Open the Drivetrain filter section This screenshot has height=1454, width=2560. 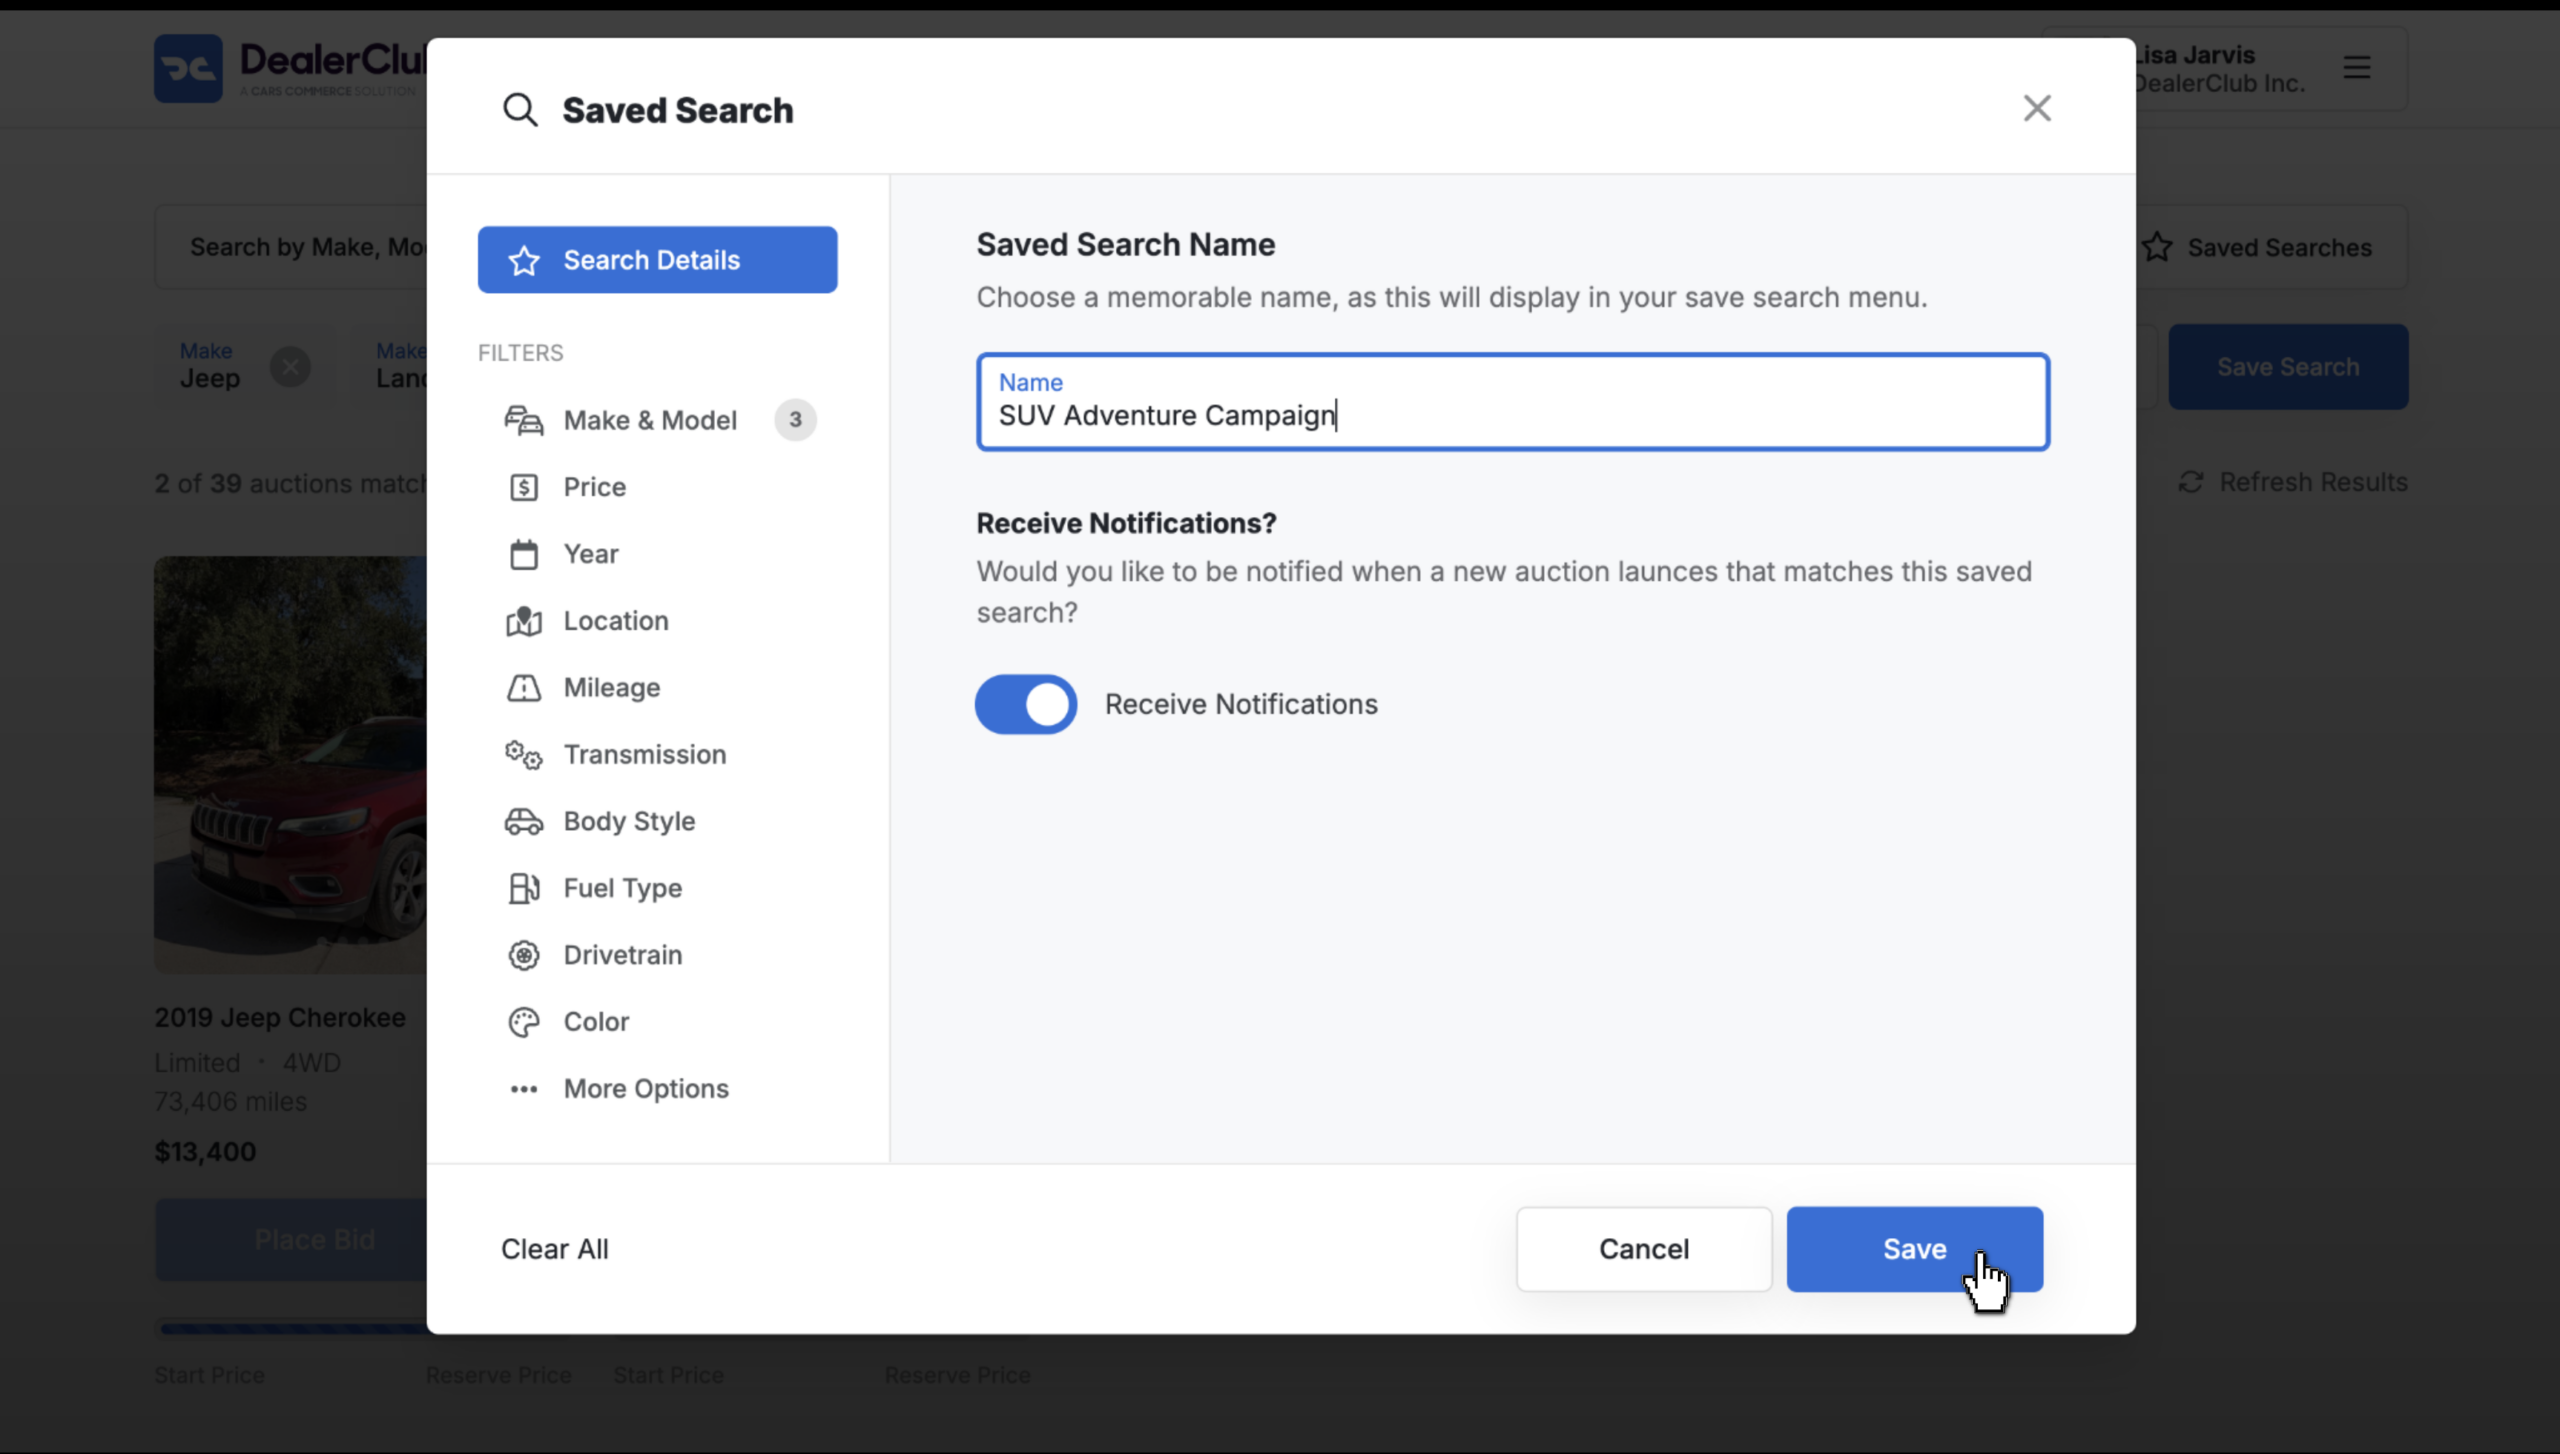pyautogui.click(x=657, y=955)
